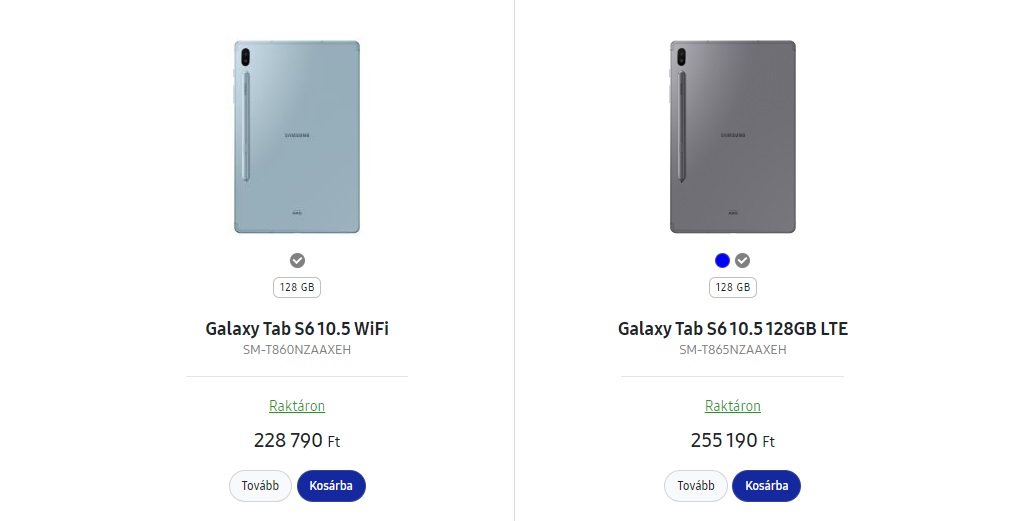Click the 228 790 Ft price
This screenshot has height=521, width=1009.
(297, 440)
